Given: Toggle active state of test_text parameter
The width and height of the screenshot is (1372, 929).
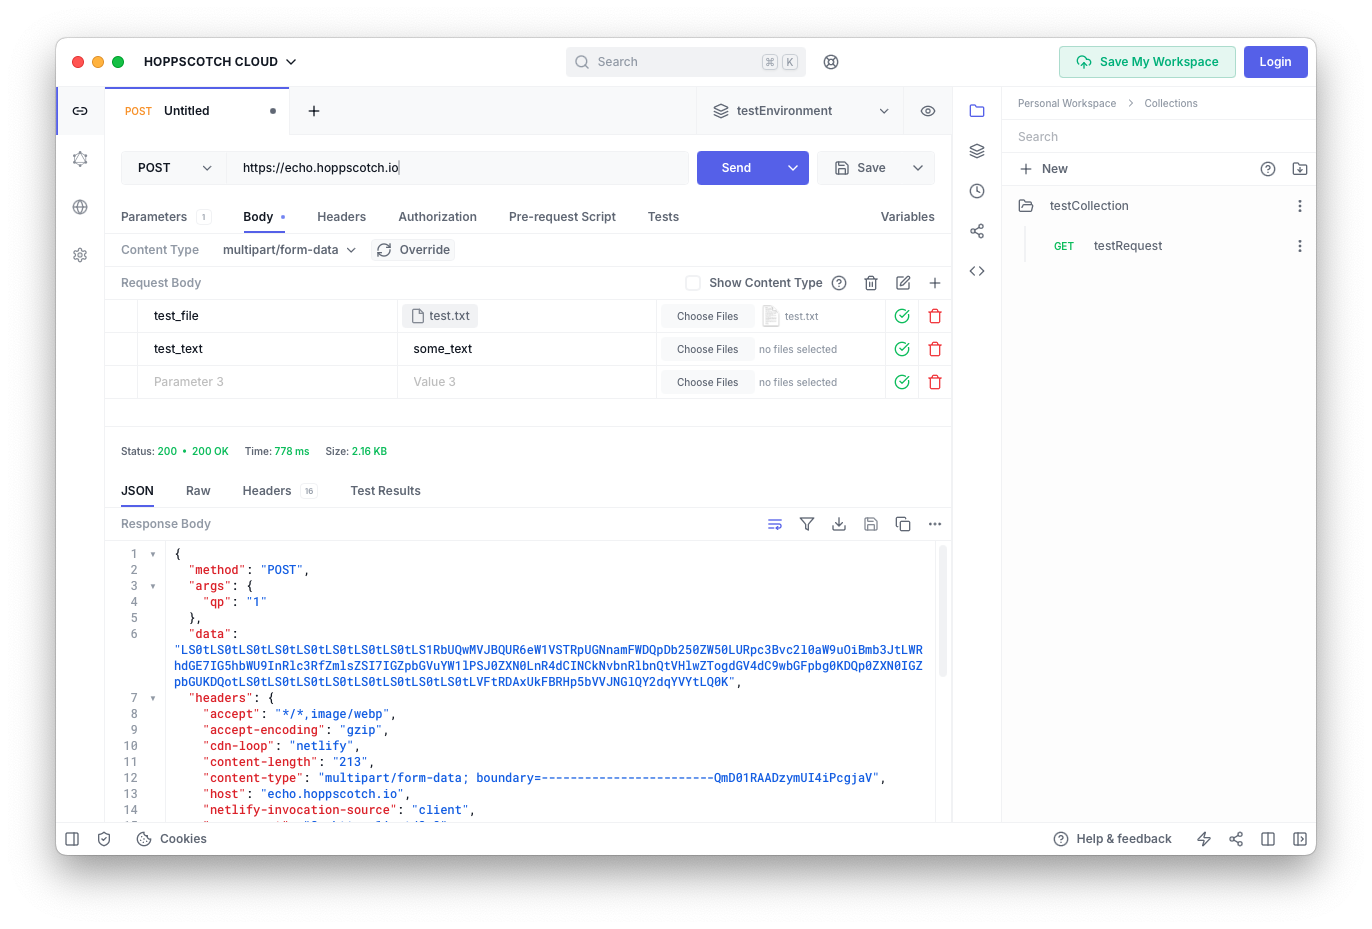Looking at the screenshot, I should click(902, 349).
